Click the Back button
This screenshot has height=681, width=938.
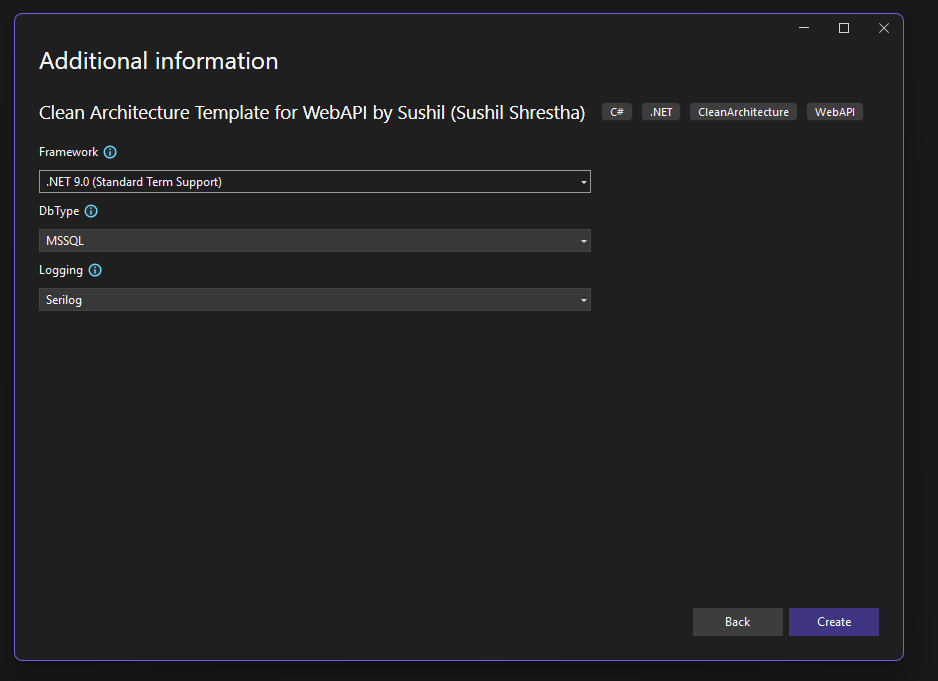(x=737, y=621)
